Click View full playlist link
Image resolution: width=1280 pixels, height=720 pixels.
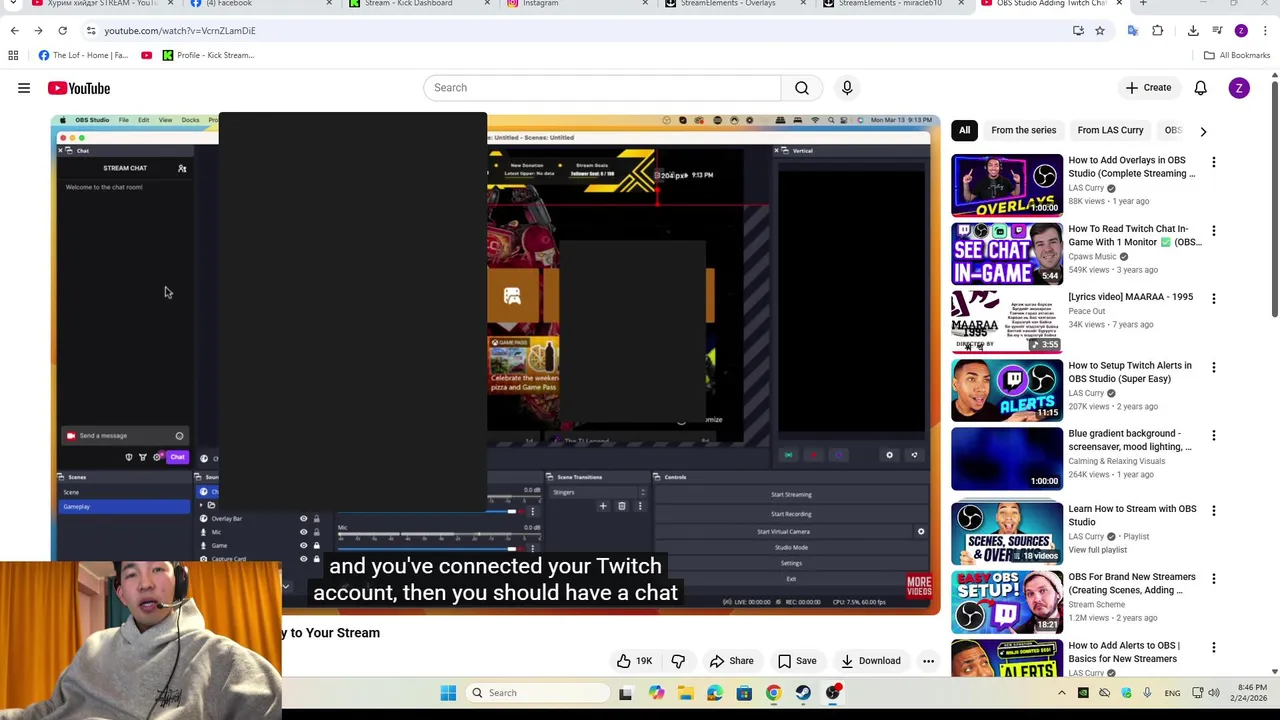[1097, 550]
